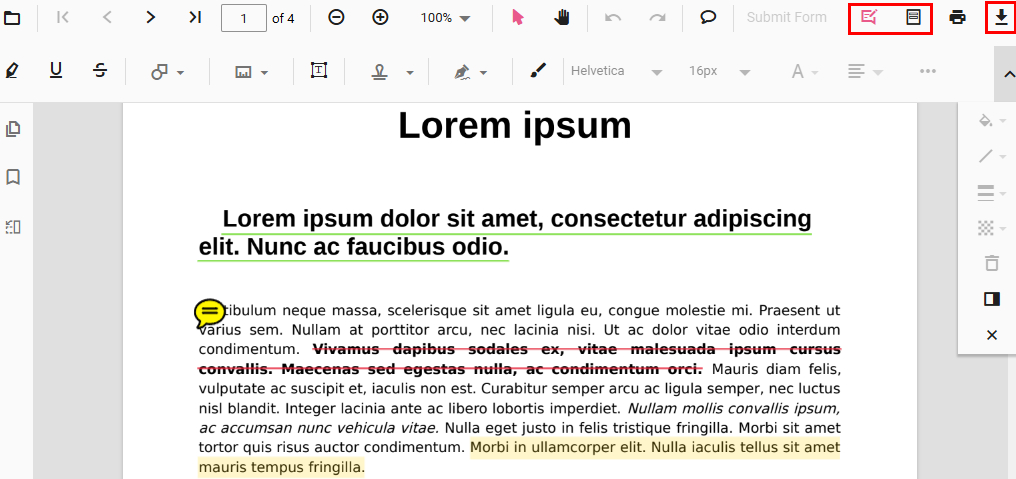Image resolution: width=1016 pixels, height=479 pixels.
Task: Delete the selected annotation with trash icon
Action: click(x=991, y=263)
